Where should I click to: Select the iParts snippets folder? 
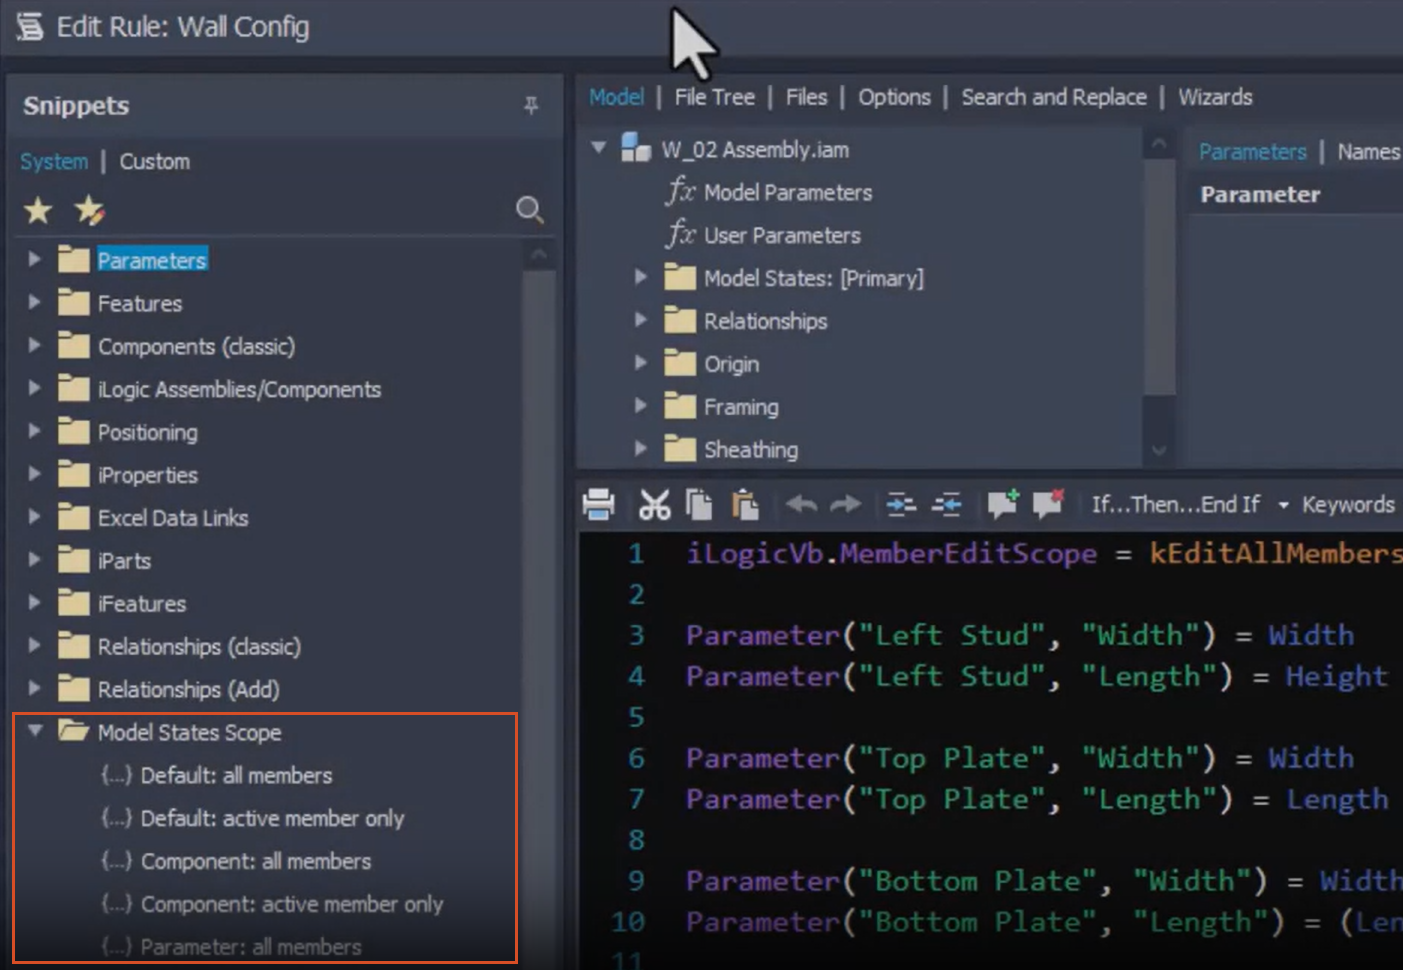[124, 560]
